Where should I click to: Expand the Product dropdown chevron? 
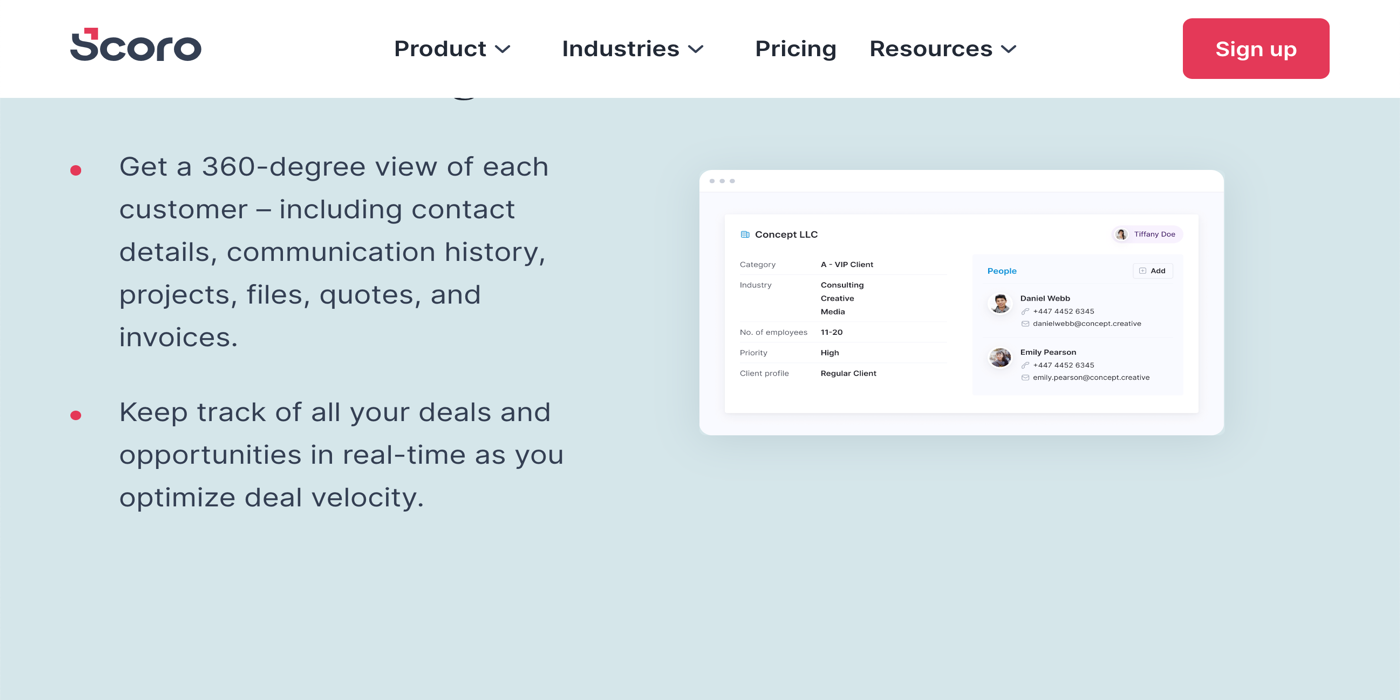(x=503, y=49)
